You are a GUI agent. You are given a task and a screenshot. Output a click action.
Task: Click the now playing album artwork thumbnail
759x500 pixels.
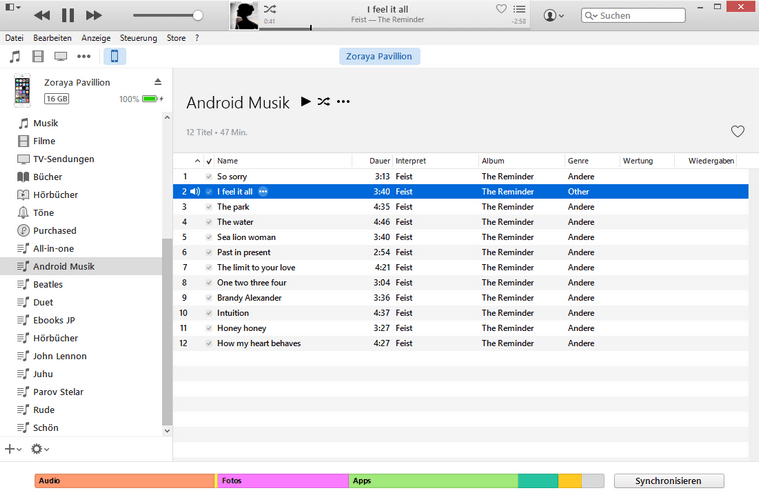pos(244,15)
